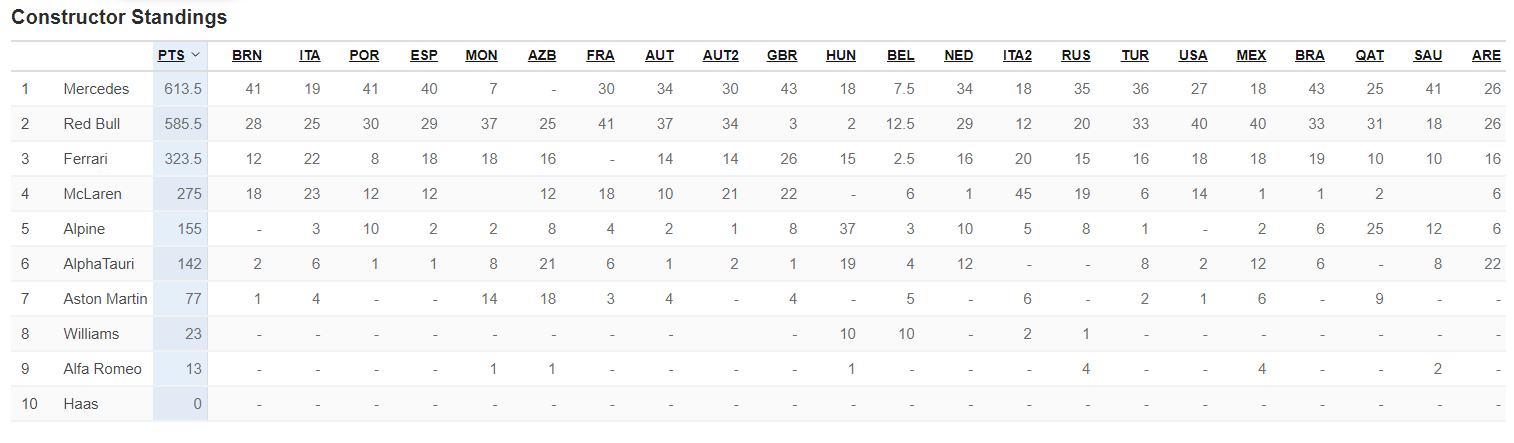Click the Haas team name

pyautogui.click(x=81, y=404)
